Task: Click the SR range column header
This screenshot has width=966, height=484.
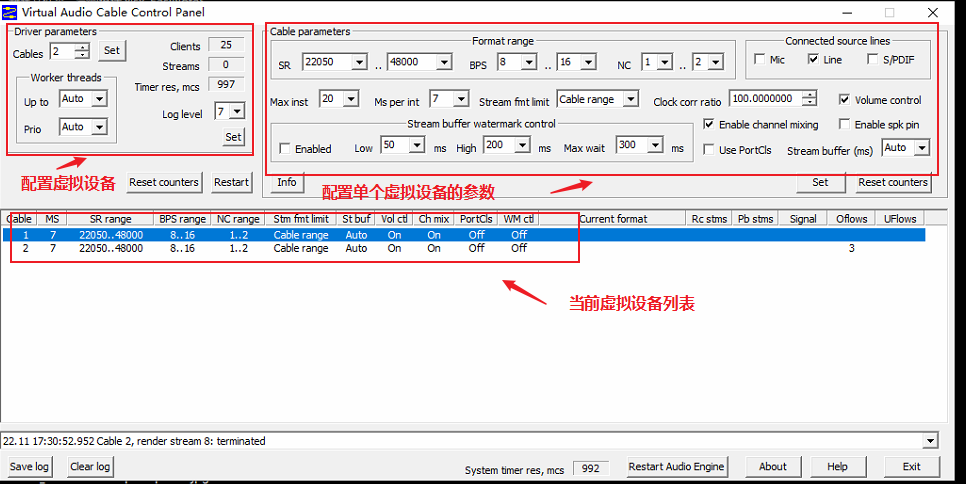Action: click(x=110, y=219)
